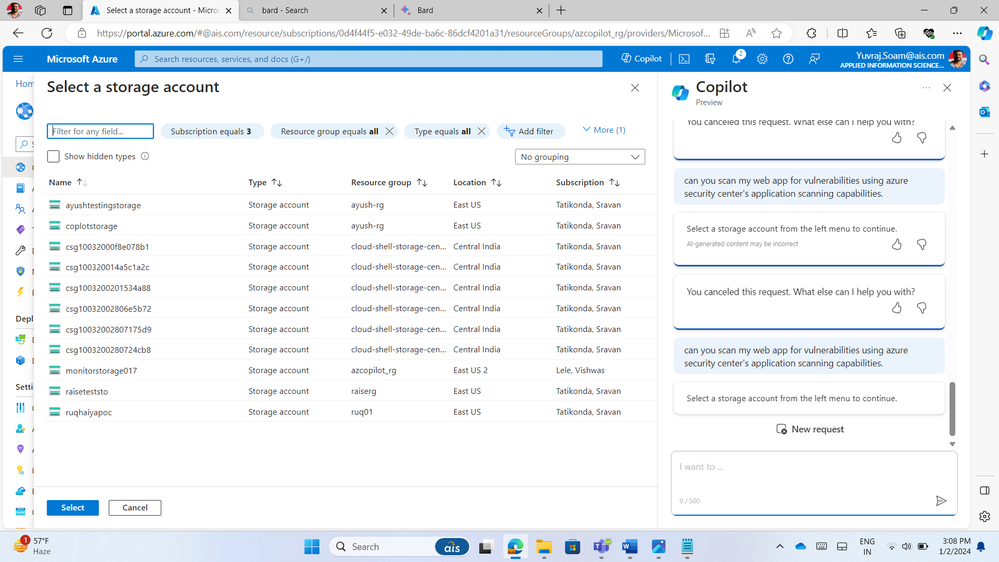Open the Windows Start menu
The image size is (999, 562).
coord(312,547)
